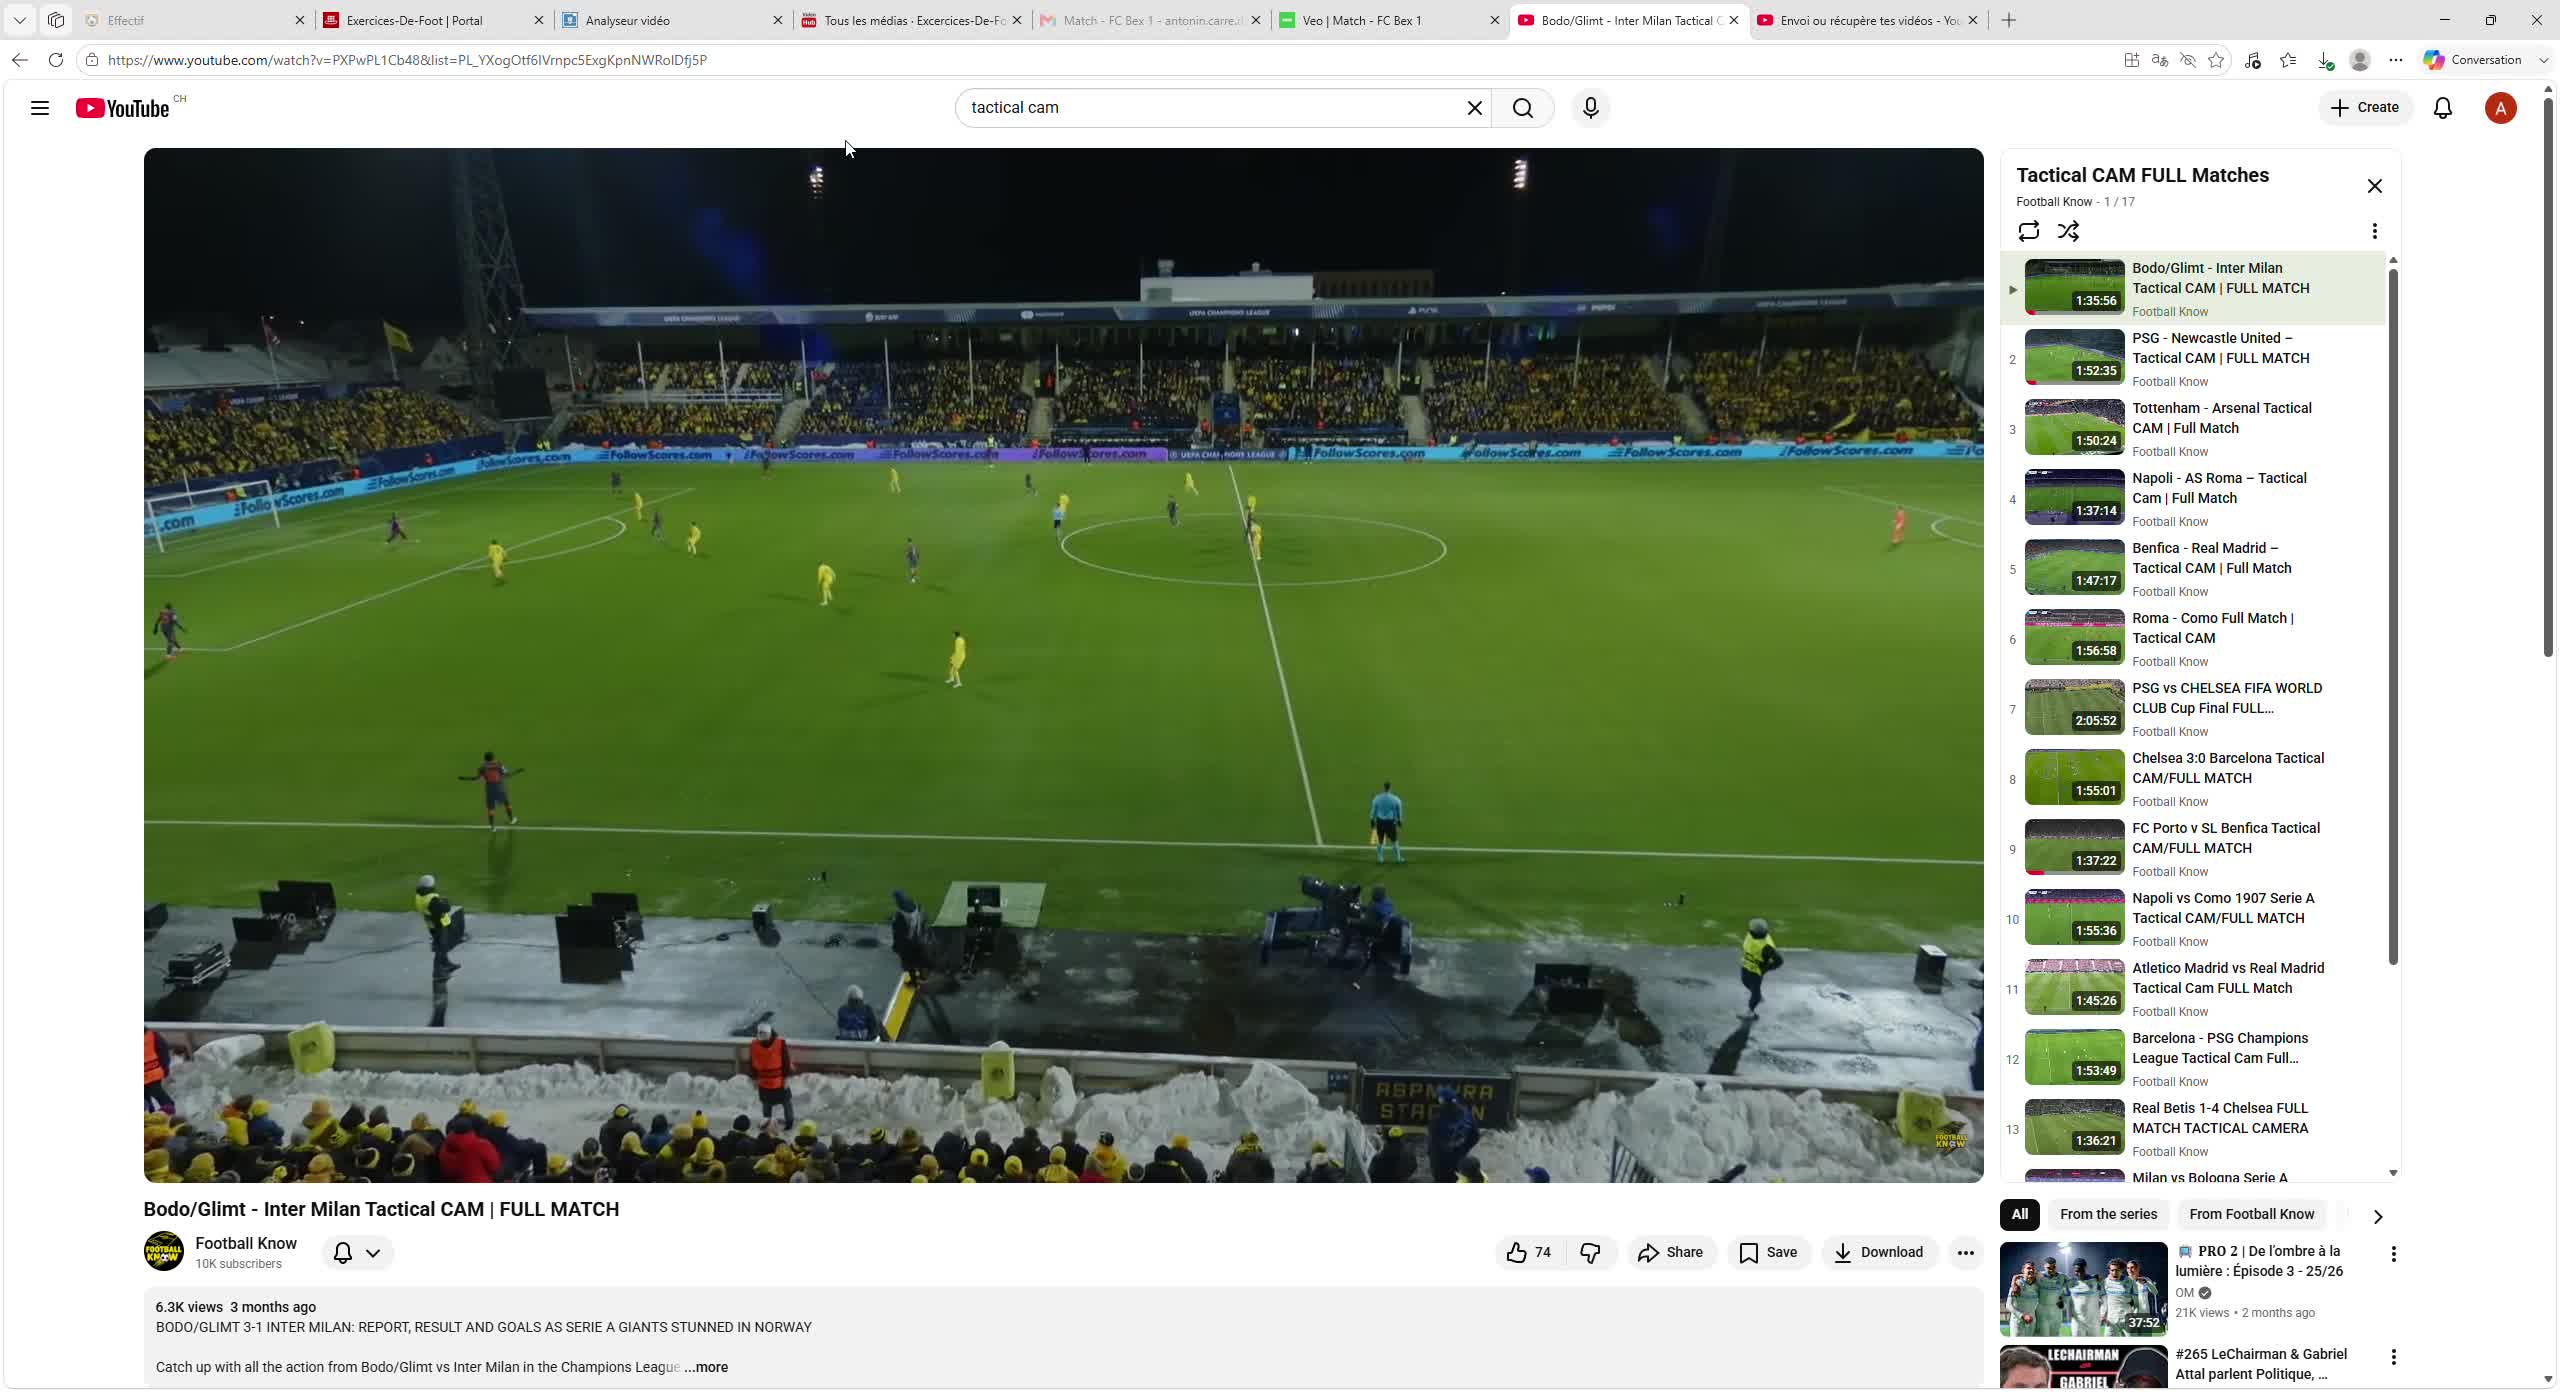The width and height of the screenshot is (2560, 1392).
Task: Open tab search dropdown arrow
Action: [x=19, y=20]
